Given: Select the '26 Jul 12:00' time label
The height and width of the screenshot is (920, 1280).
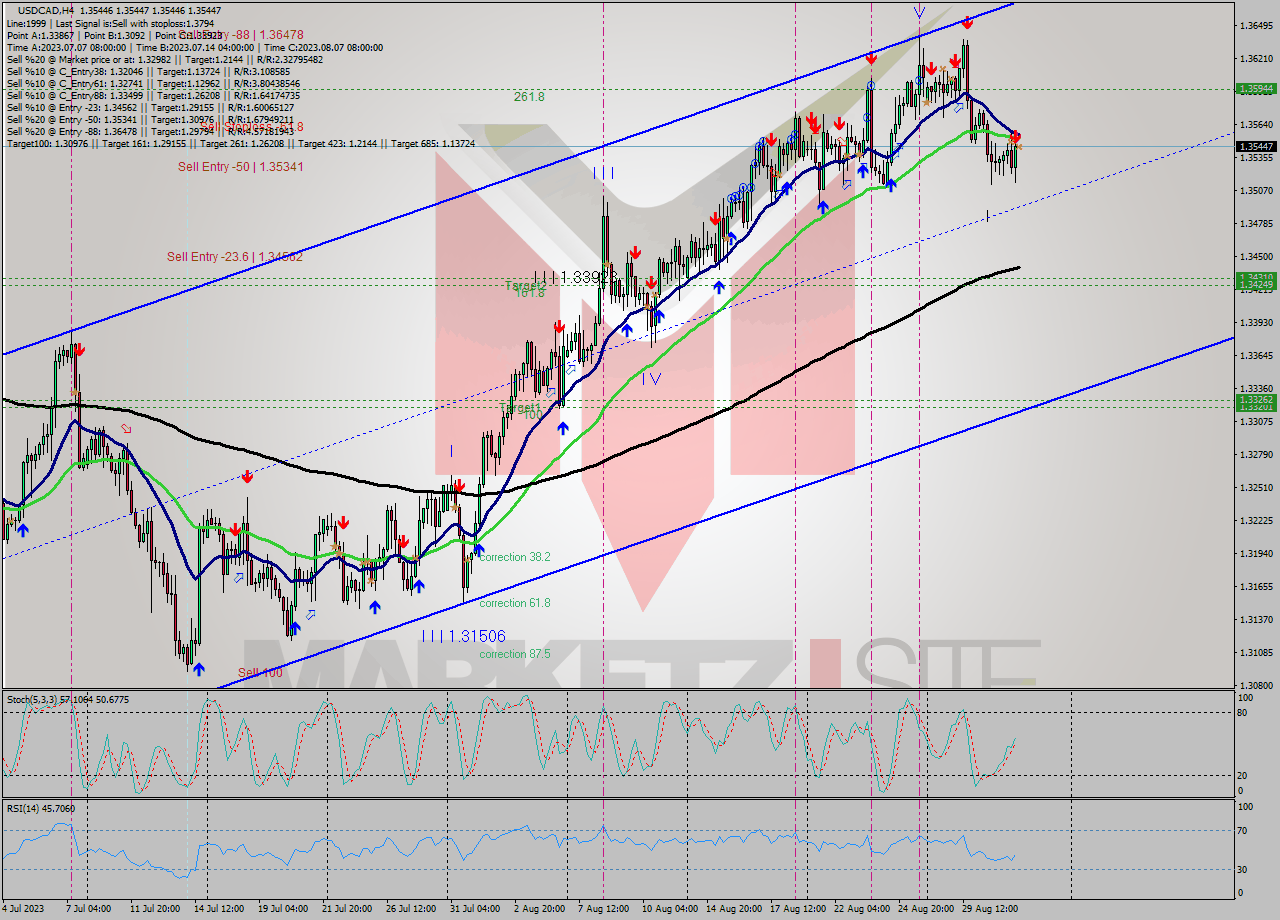Looking at the screenshot, I should tap(412, 909).
